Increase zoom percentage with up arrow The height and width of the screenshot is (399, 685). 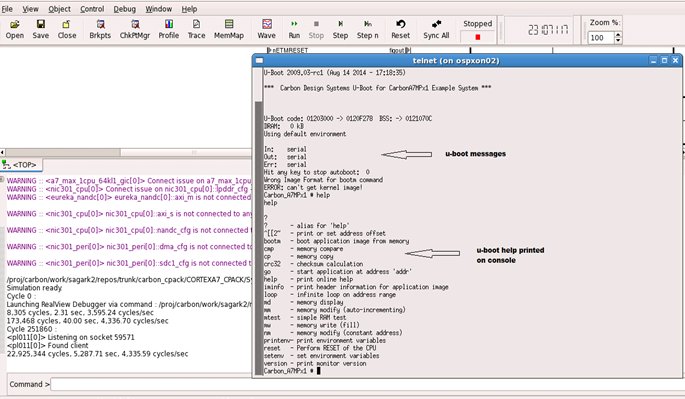pyautogui.click(x=618, y=35)
